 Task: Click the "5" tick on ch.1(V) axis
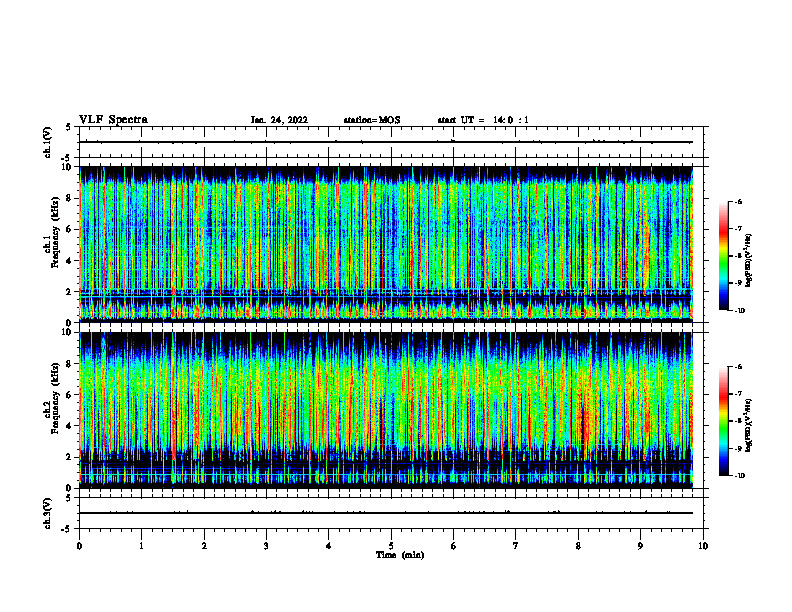point(68,127)
